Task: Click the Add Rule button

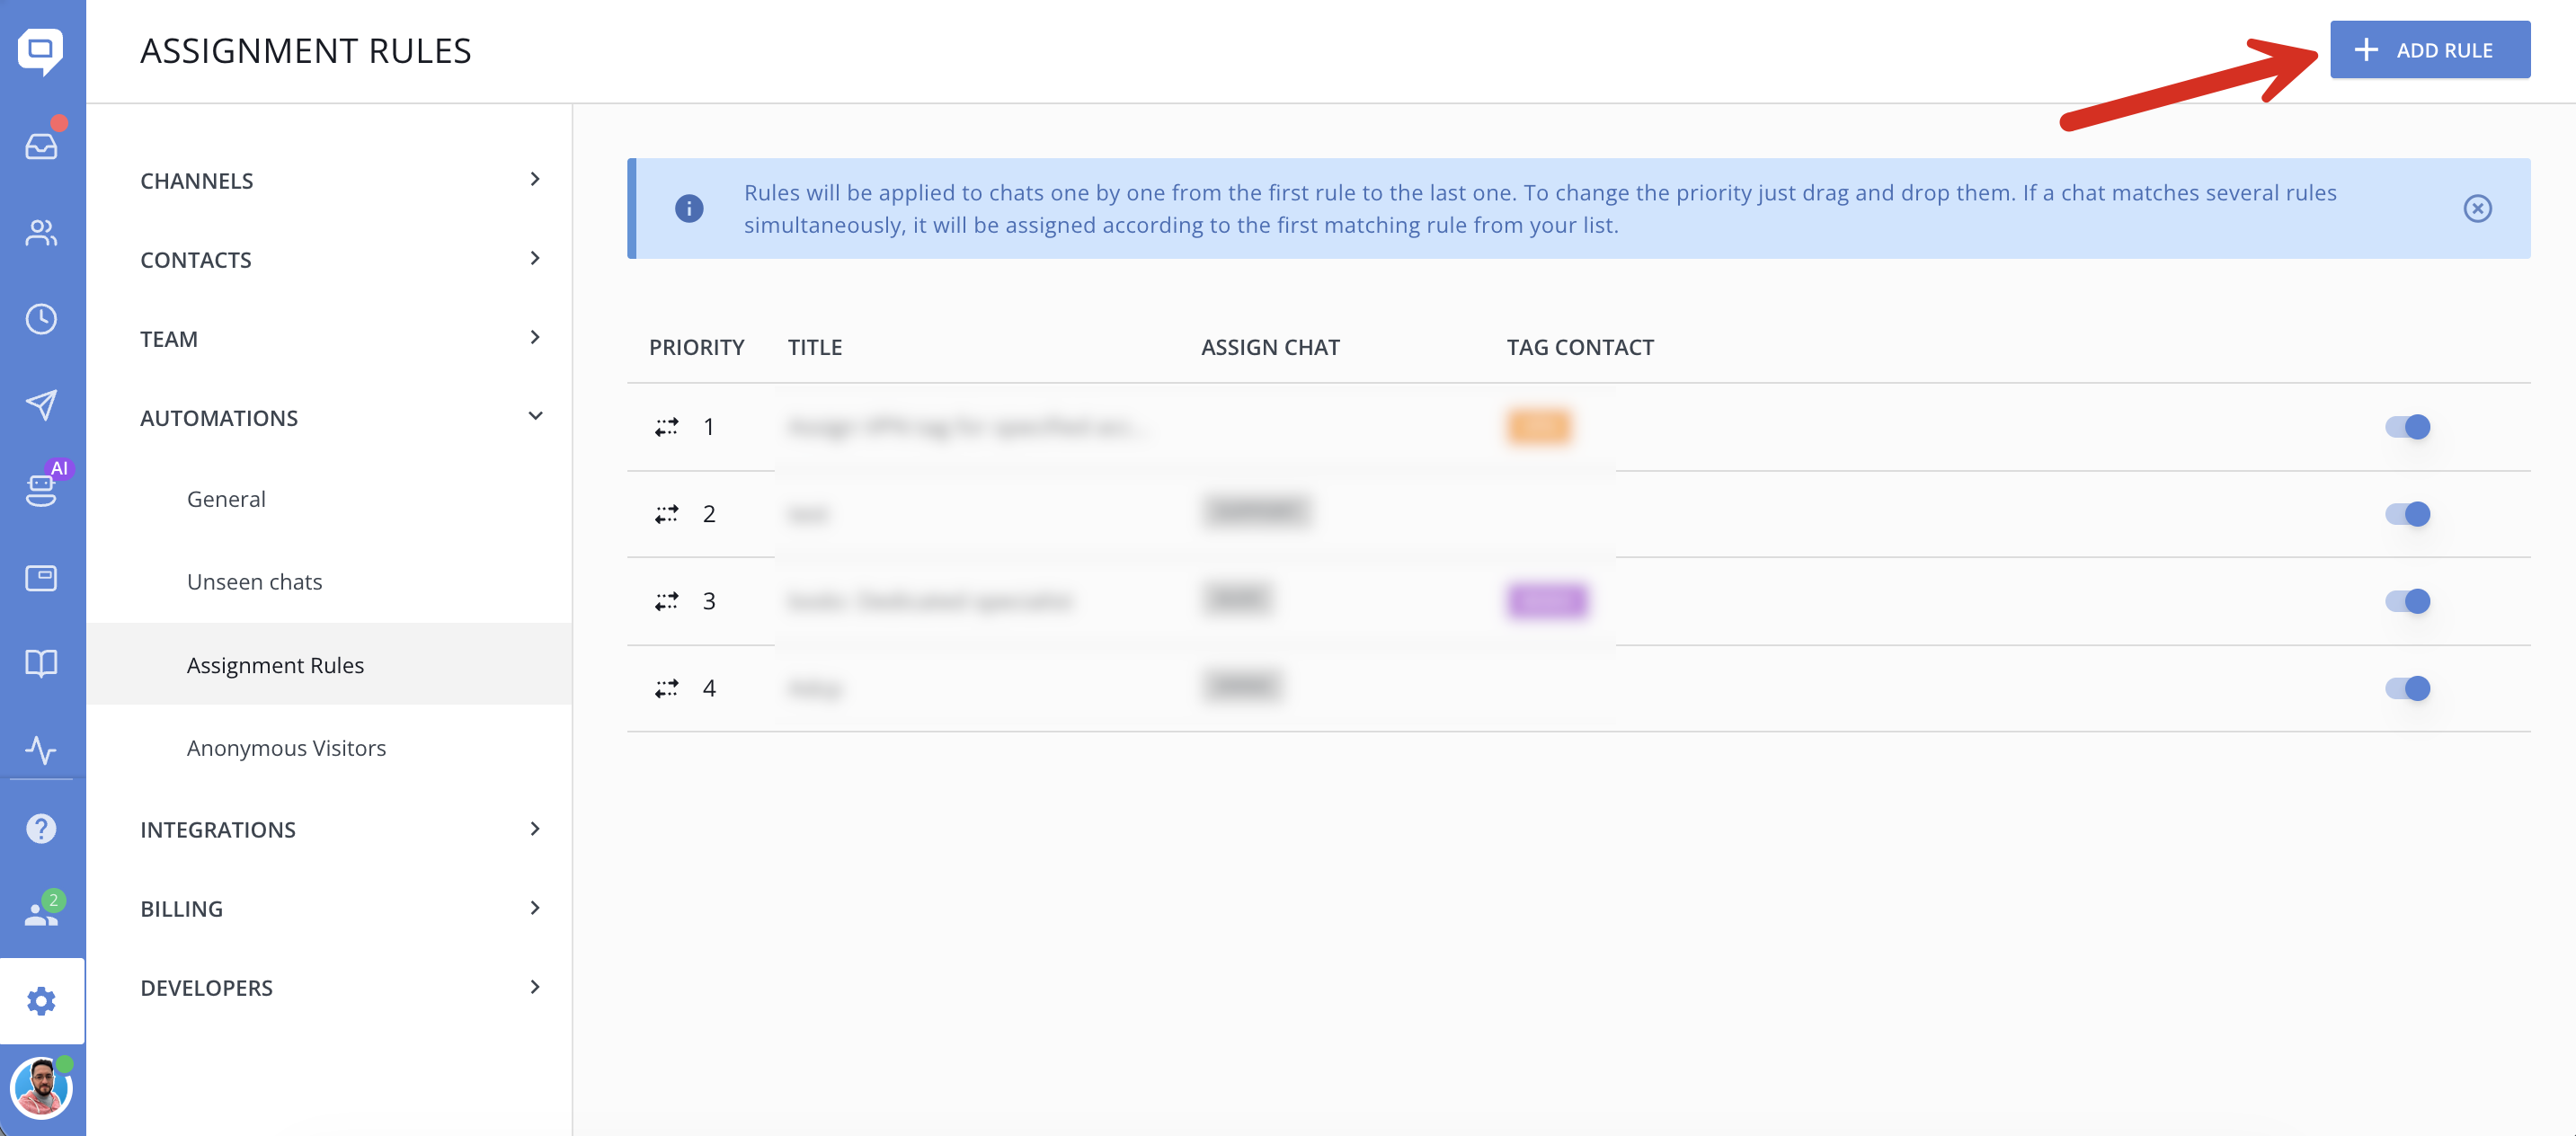Action: (2429, 49)
